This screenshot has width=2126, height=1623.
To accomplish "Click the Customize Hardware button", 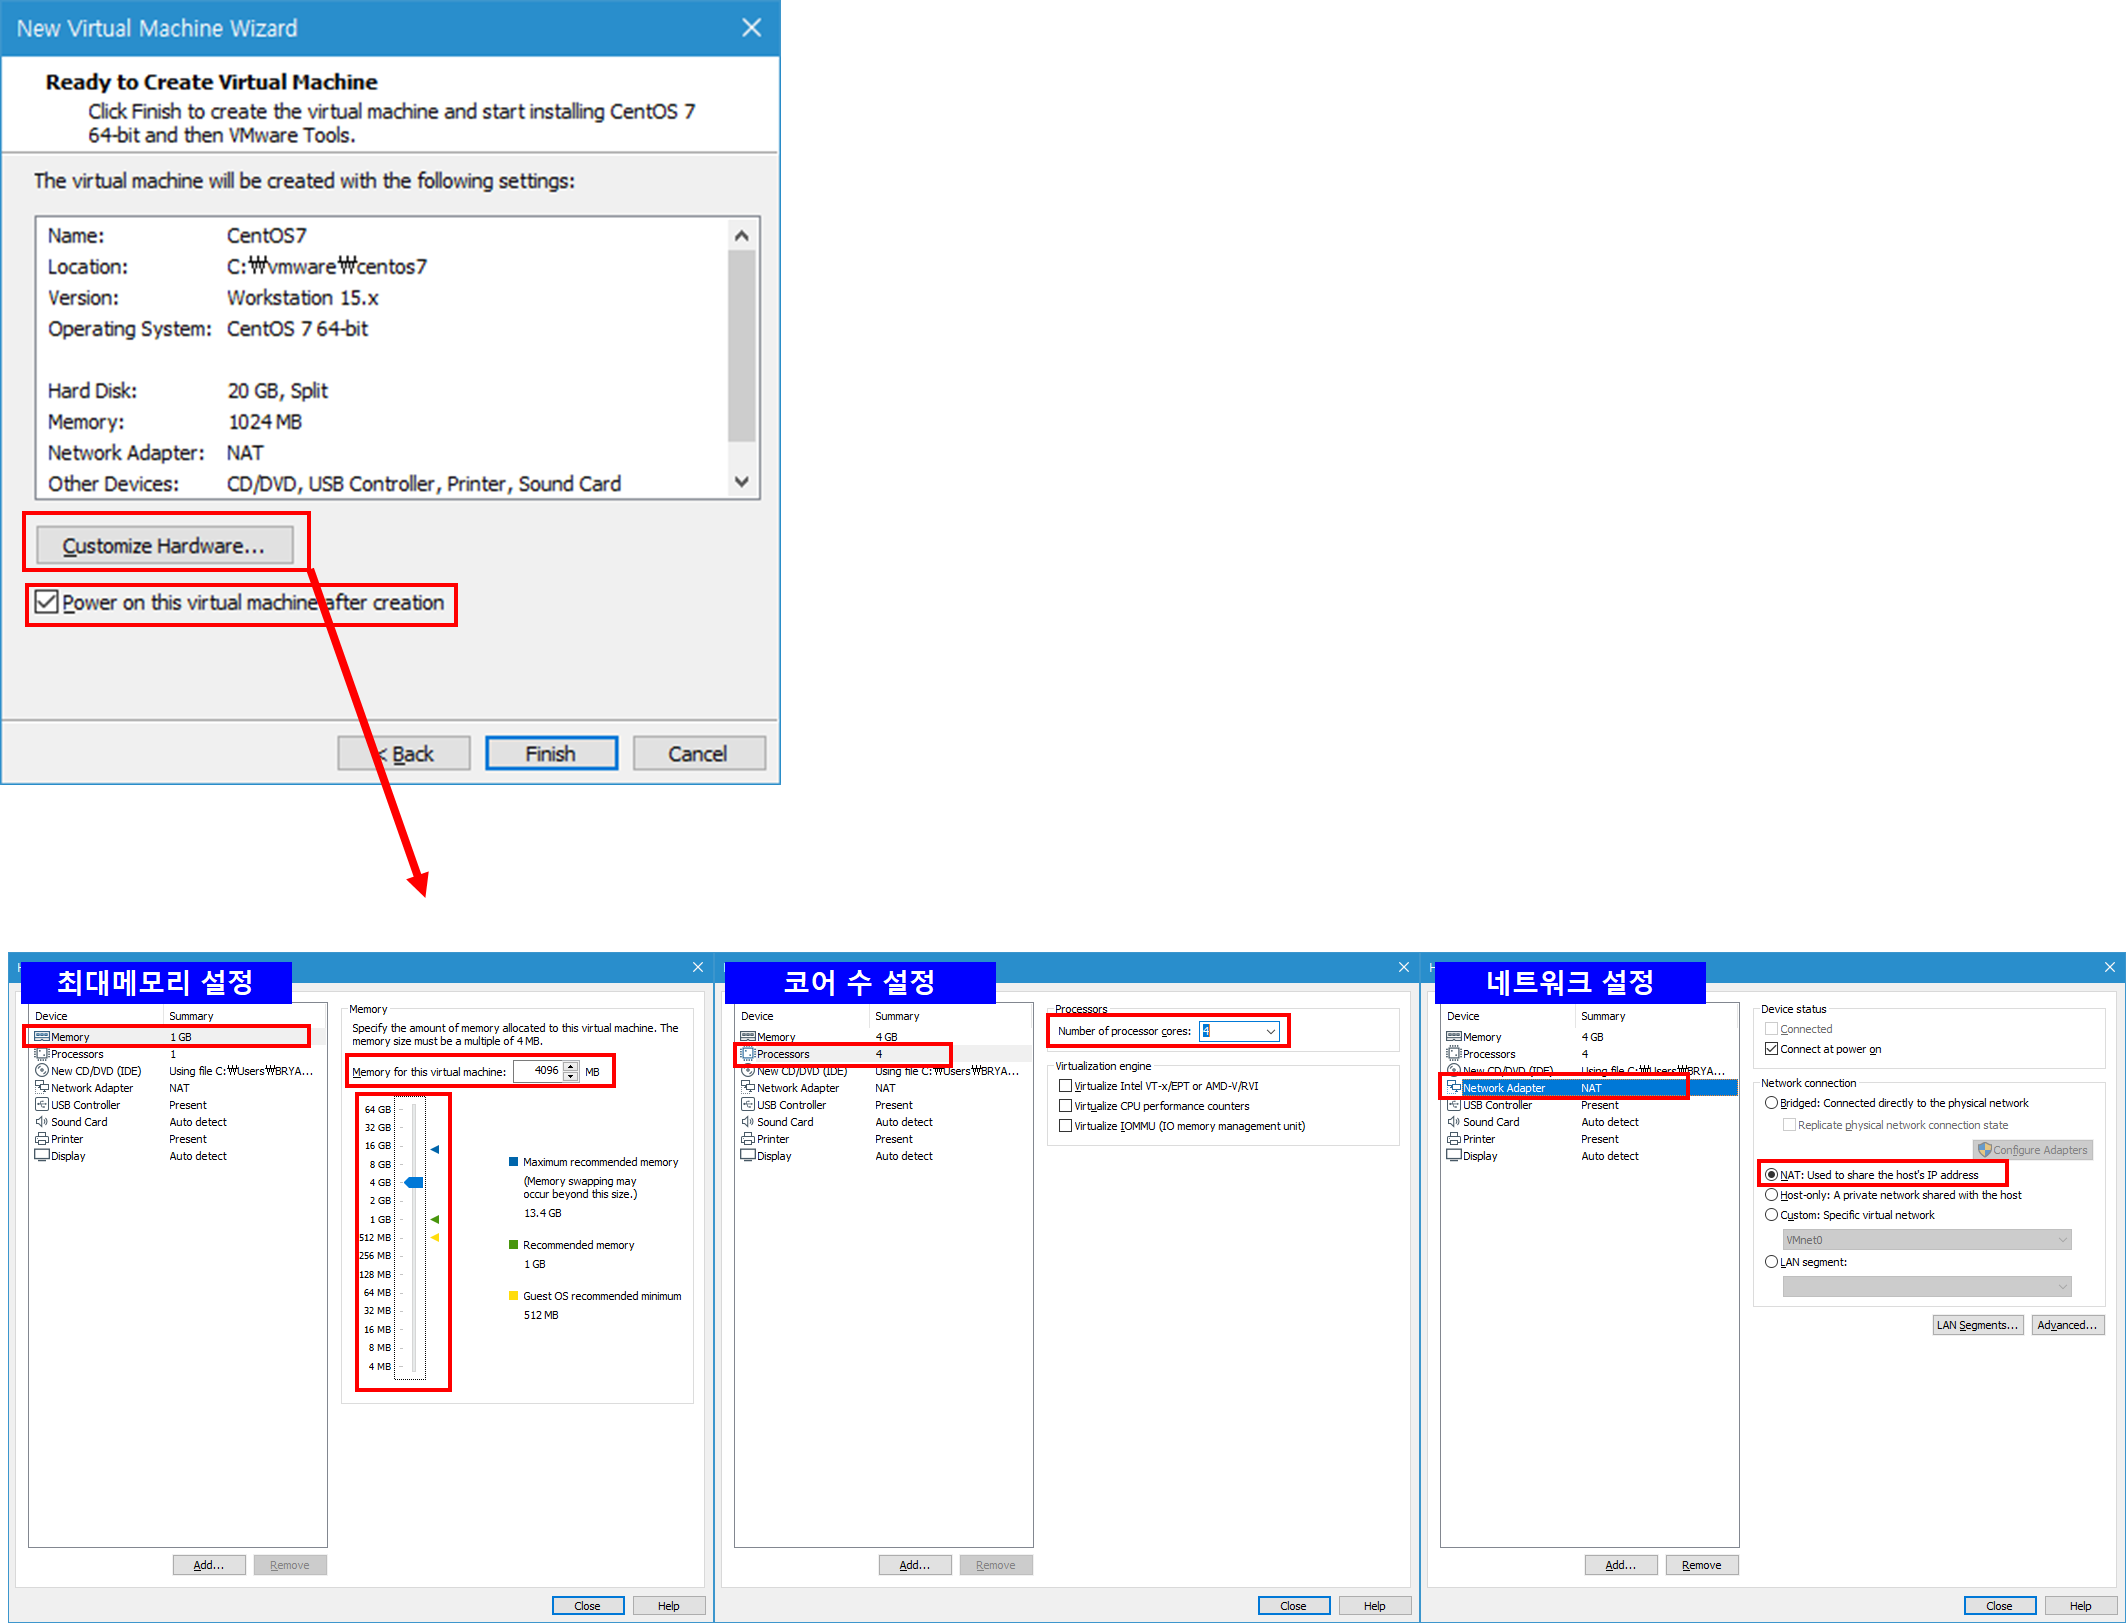I will click(164, 546).
